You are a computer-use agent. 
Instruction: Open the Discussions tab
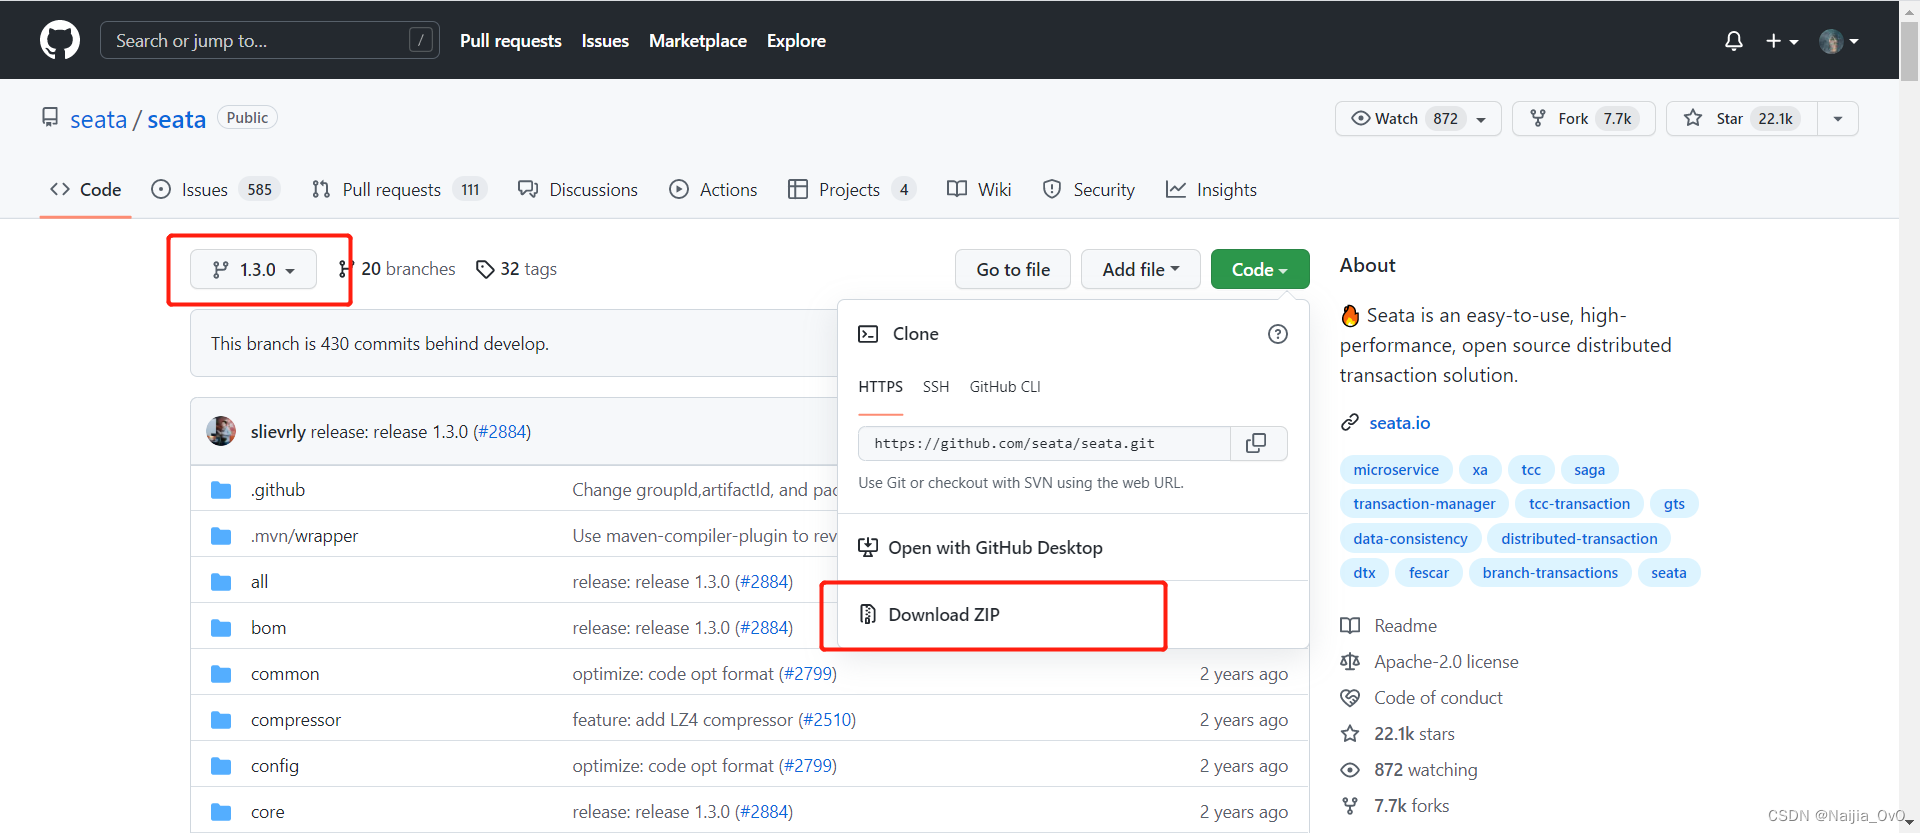click(578, 189)
